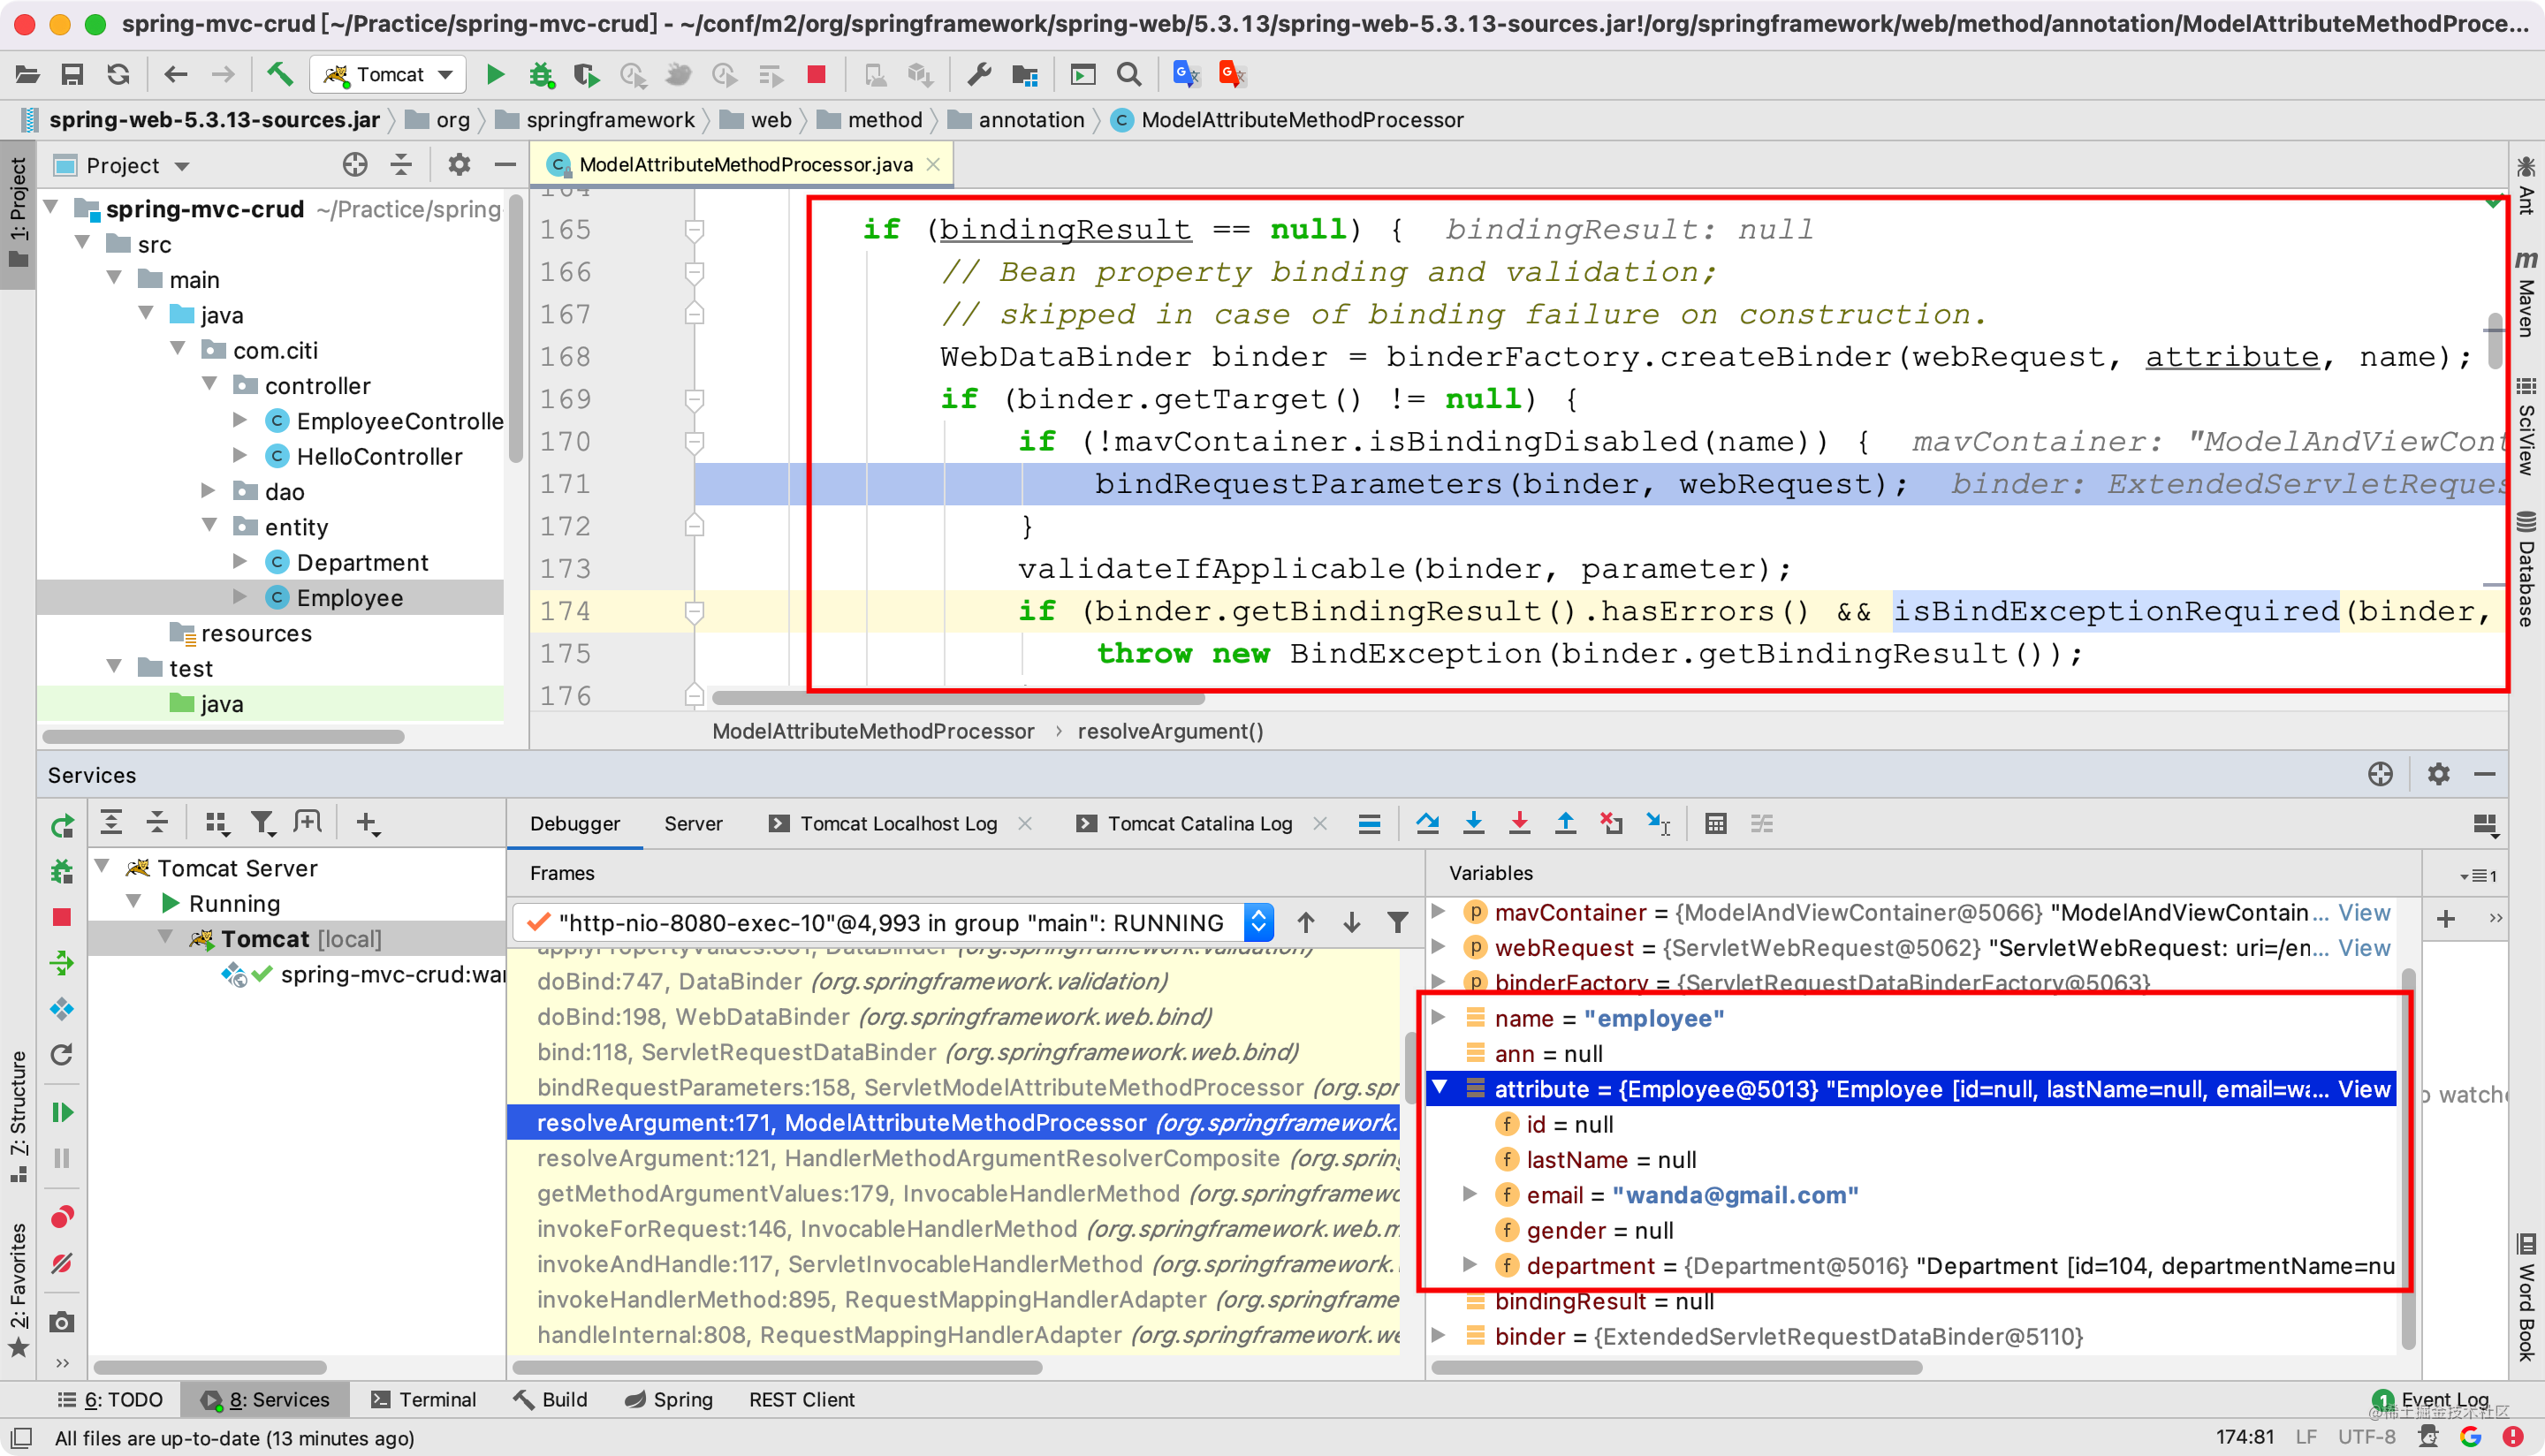This screenshot has width=2545, height=1456.
Task: Collapse the controller package node
Action: 210,384
